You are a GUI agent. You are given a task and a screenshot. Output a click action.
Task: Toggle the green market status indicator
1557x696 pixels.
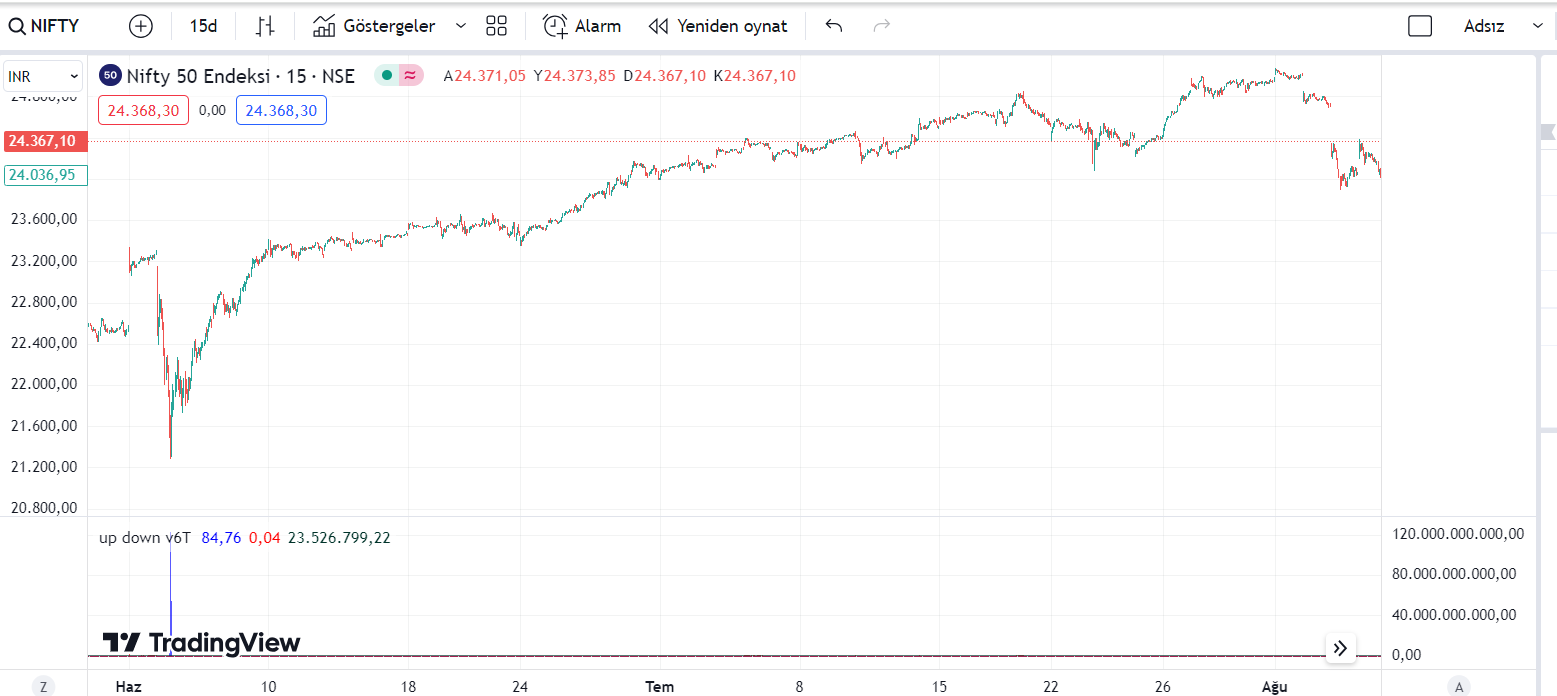pos(387,75)
